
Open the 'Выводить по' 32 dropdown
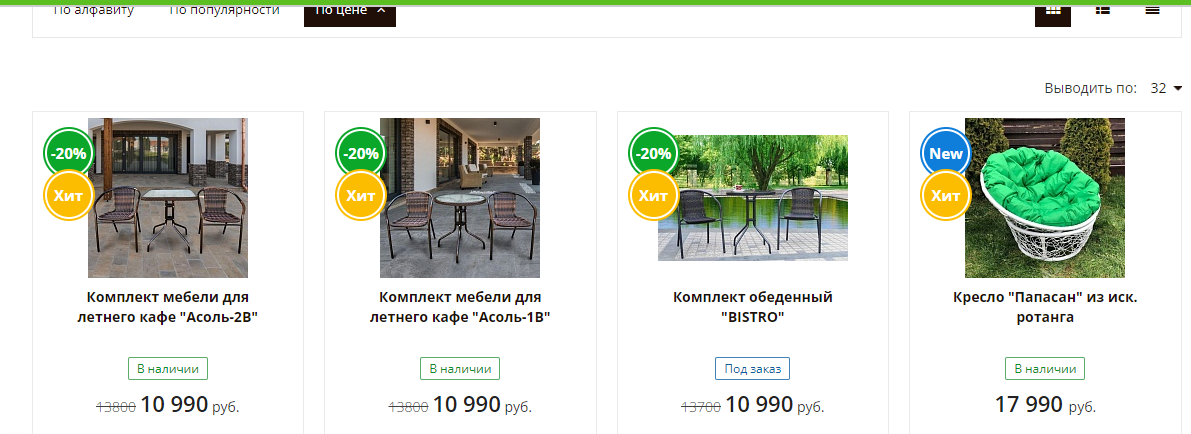click(x=1167, y=88)
